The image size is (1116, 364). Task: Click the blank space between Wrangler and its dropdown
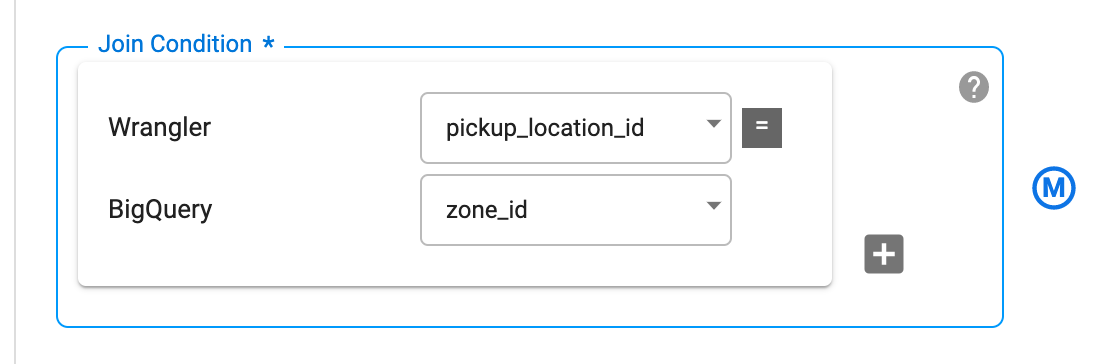tap(315, 128)
